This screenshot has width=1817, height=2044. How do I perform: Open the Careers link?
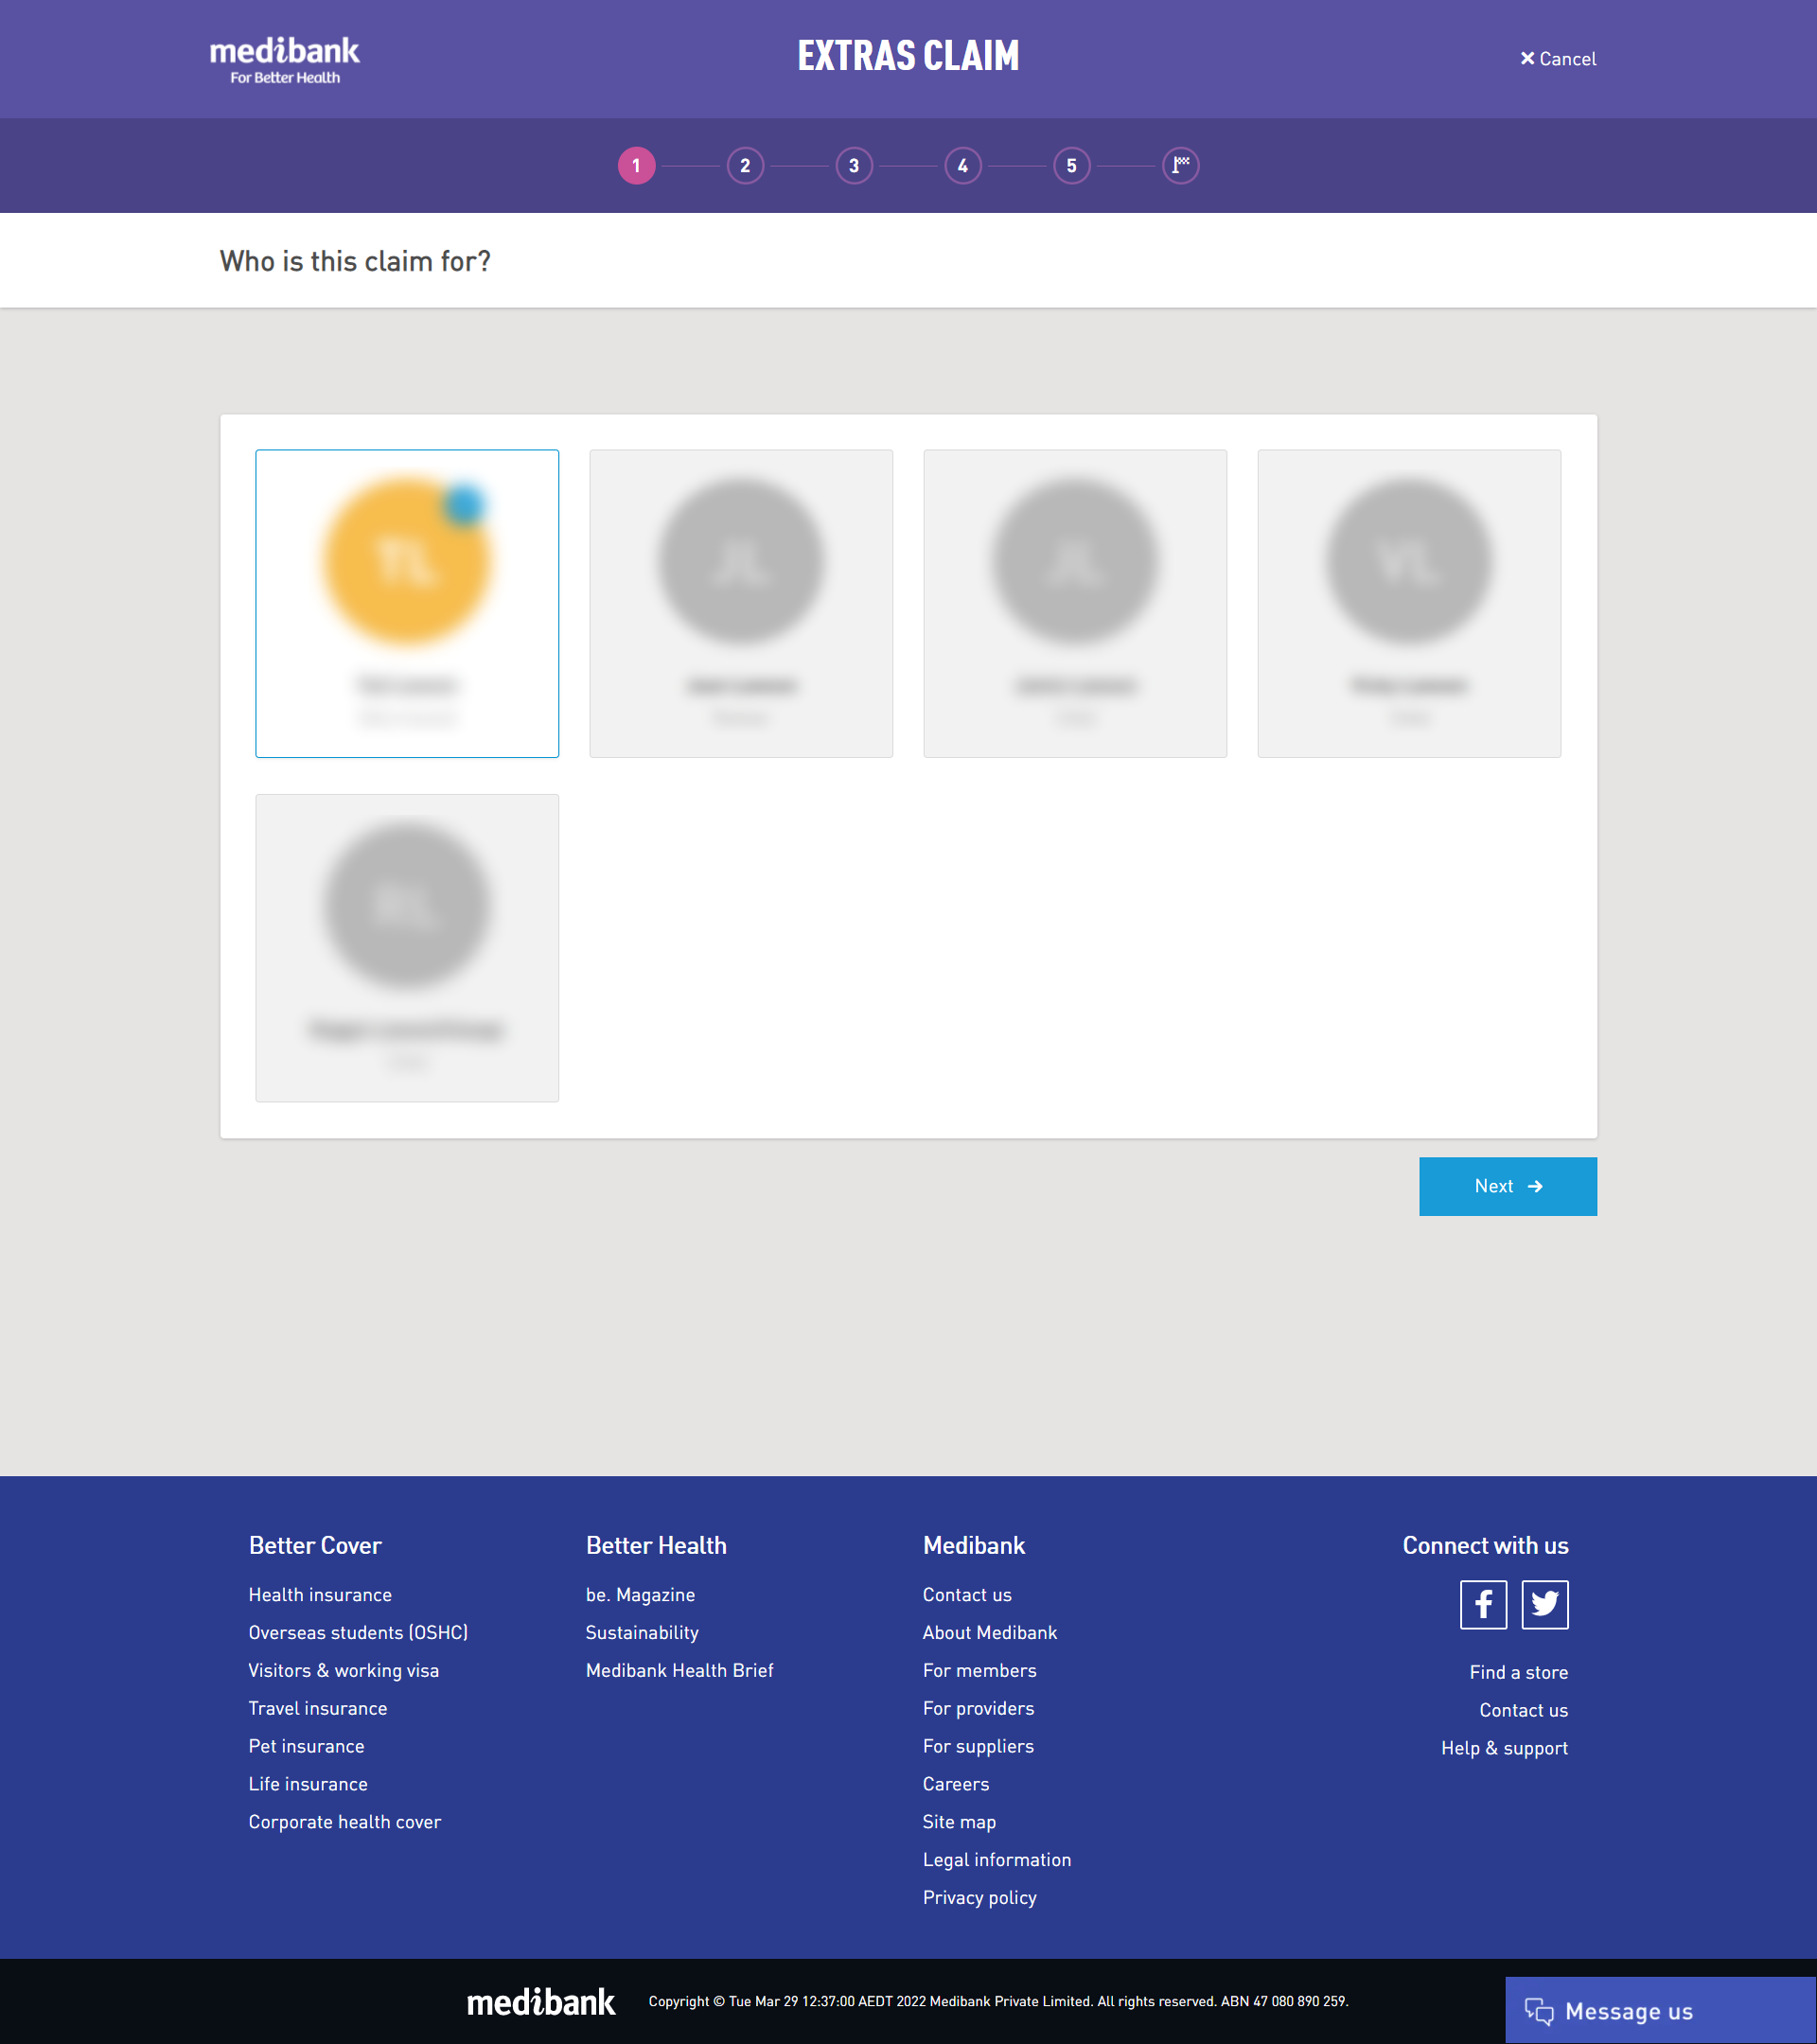click(956, 1785)
